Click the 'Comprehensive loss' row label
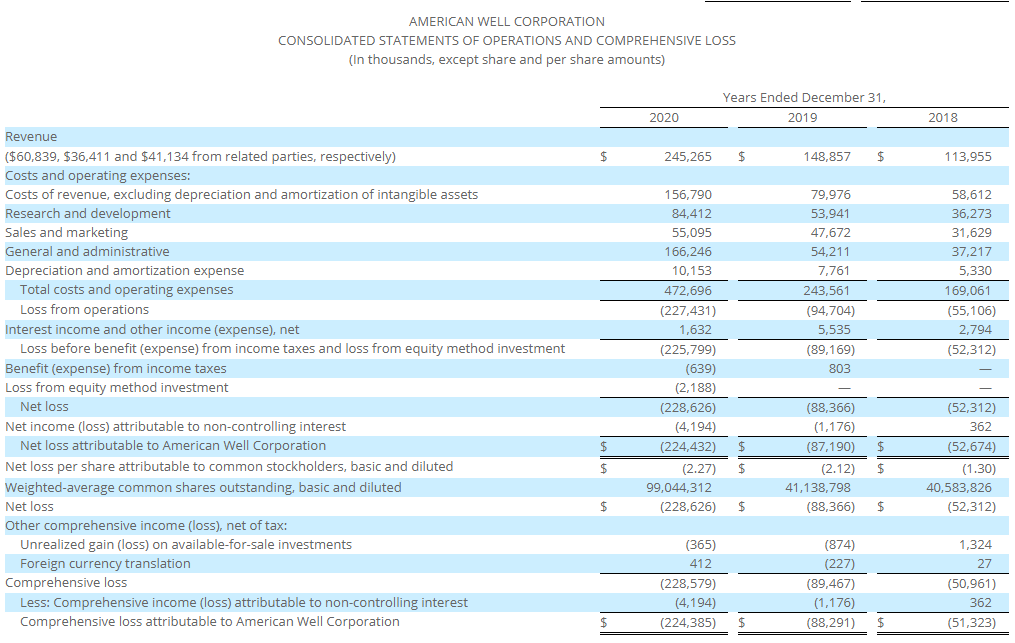This screenshot has width=1015, height=643. pos(66,583)
